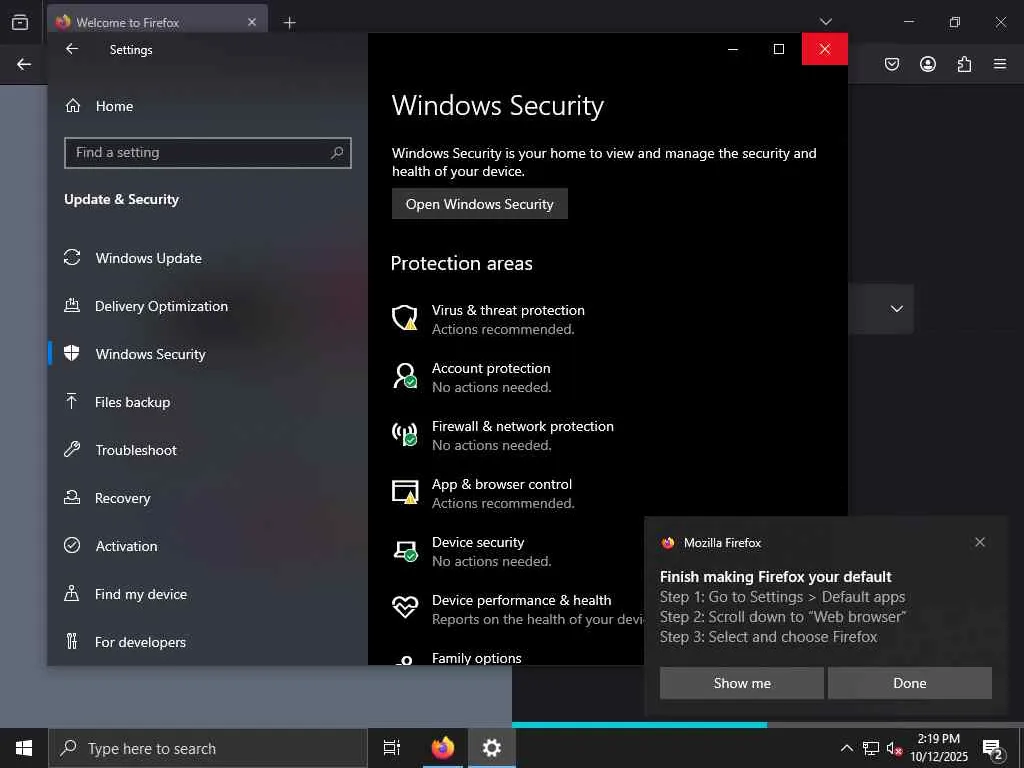
Task: Click Firefox account profile icon in toolbar
Action: [x=927, y=64]
